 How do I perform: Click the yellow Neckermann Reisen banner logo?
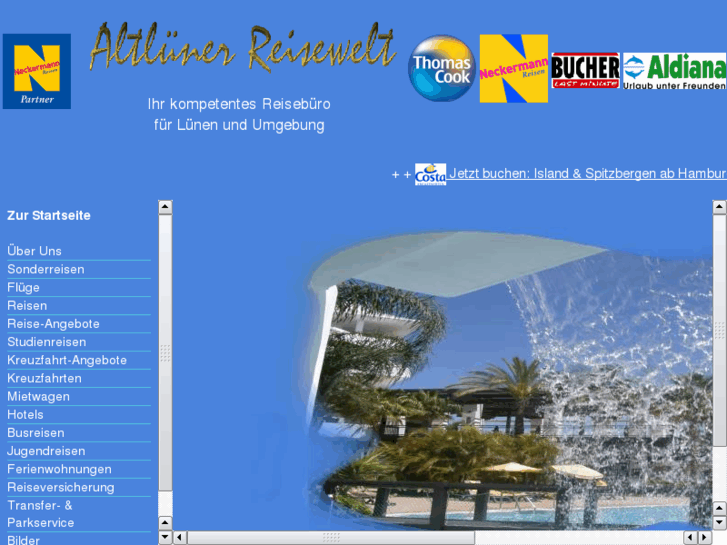coord(514,68)
